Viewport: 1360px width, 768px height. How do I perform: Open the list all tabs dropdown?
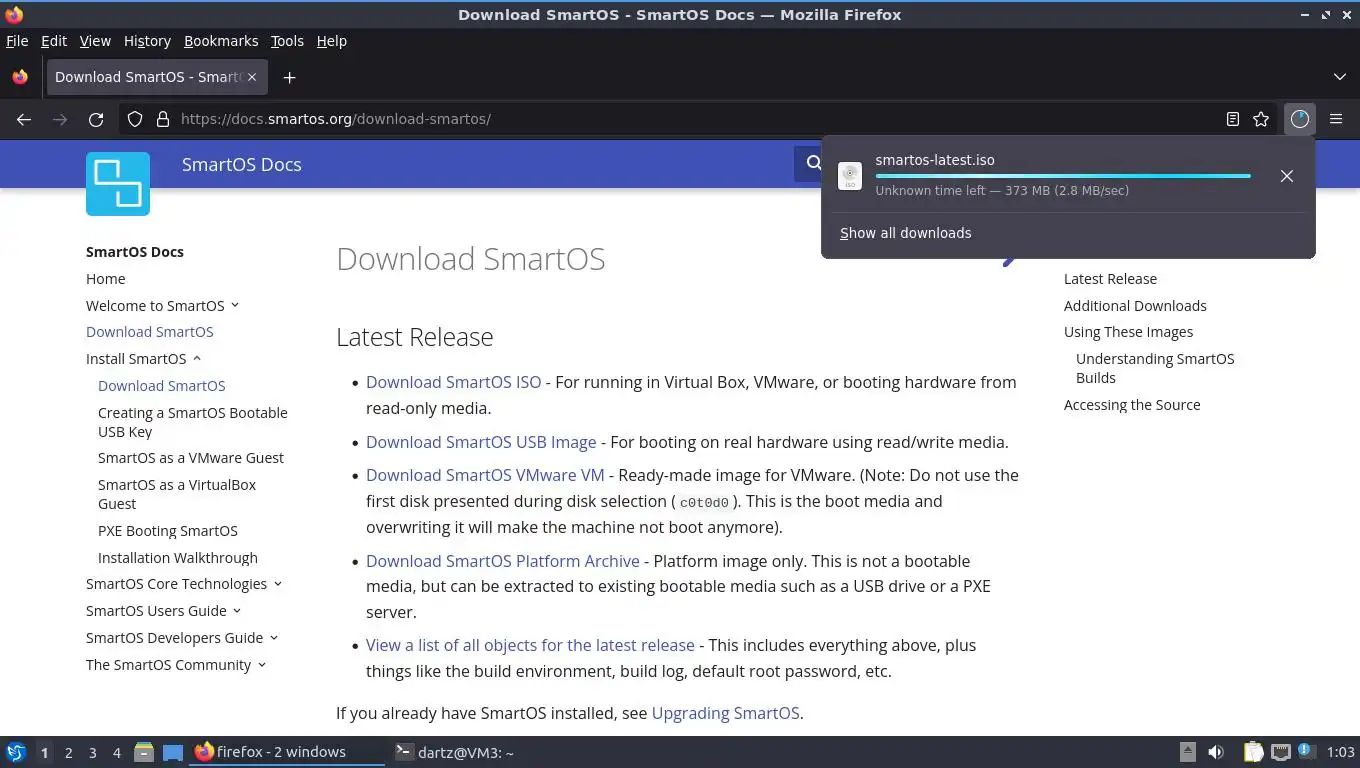(x=1340, y=77)
